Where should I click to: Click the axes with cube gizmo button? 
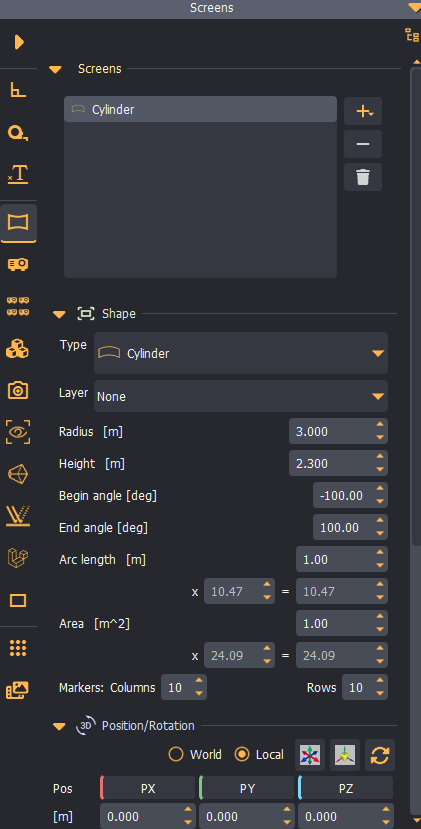[345, 755]
